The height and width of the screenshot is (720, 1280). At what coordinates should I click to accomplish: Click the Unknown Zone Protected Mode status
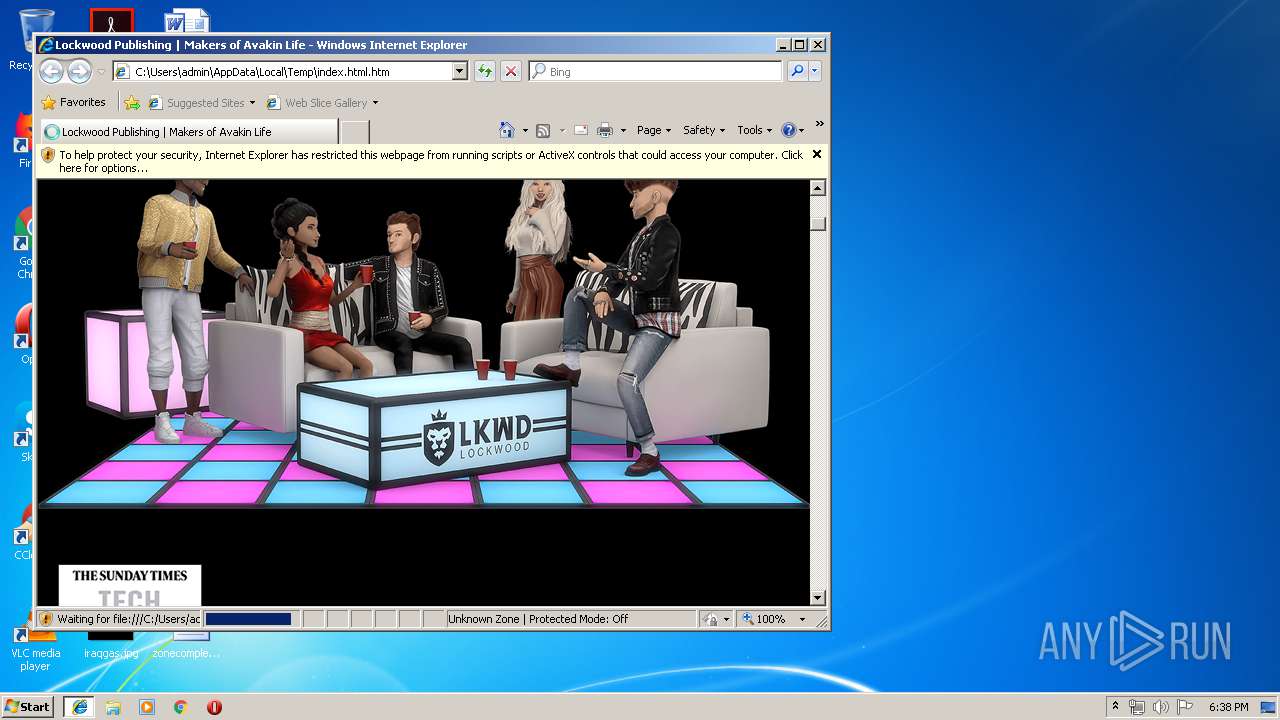[570, 619]
